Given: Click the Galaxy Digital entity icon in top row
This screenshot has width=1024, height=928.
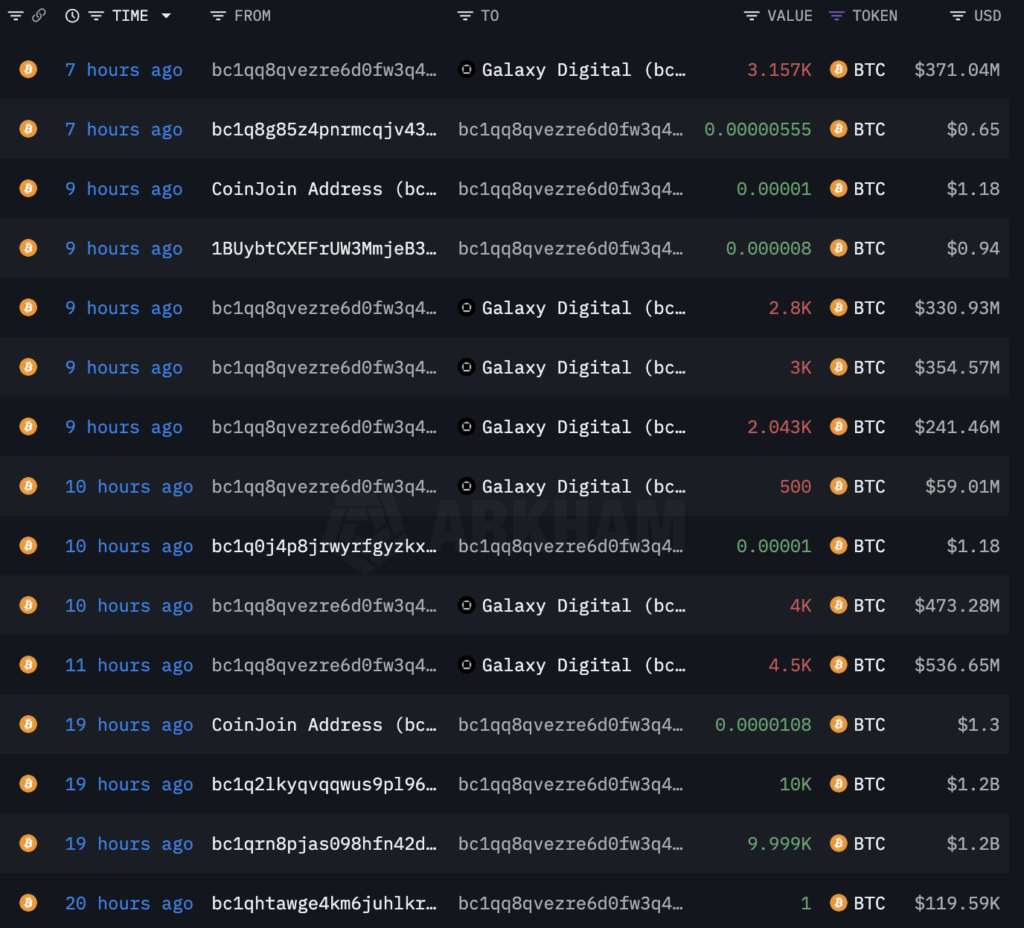Looking at the screenshot, I should (466, 70).
